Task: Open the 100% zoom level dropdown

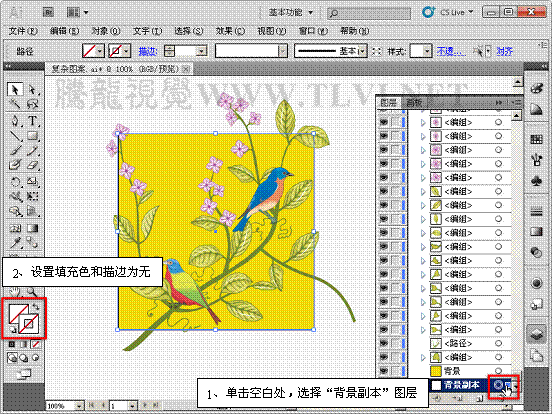Action: (79, 406)
